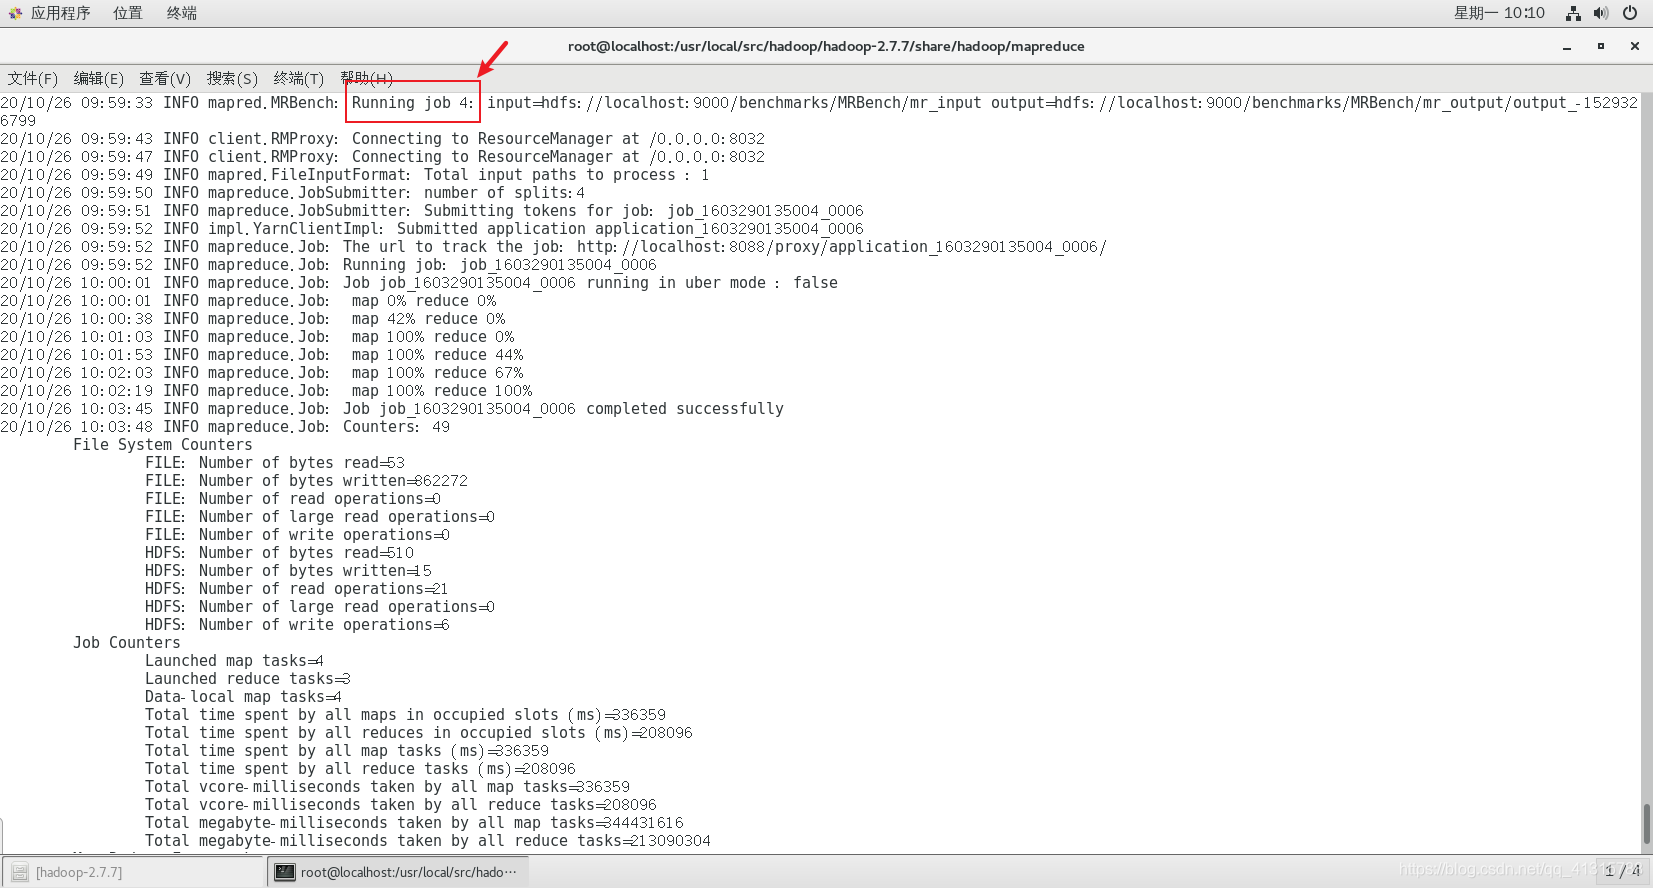Open the 查看(V) menu

[165, 78]
